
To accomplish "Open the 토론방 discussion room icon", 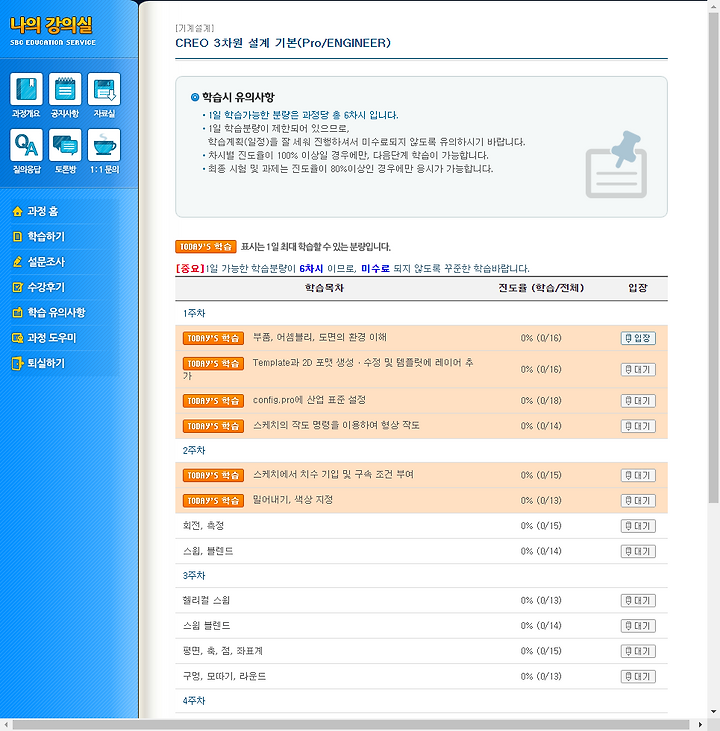I will [65, 151].
